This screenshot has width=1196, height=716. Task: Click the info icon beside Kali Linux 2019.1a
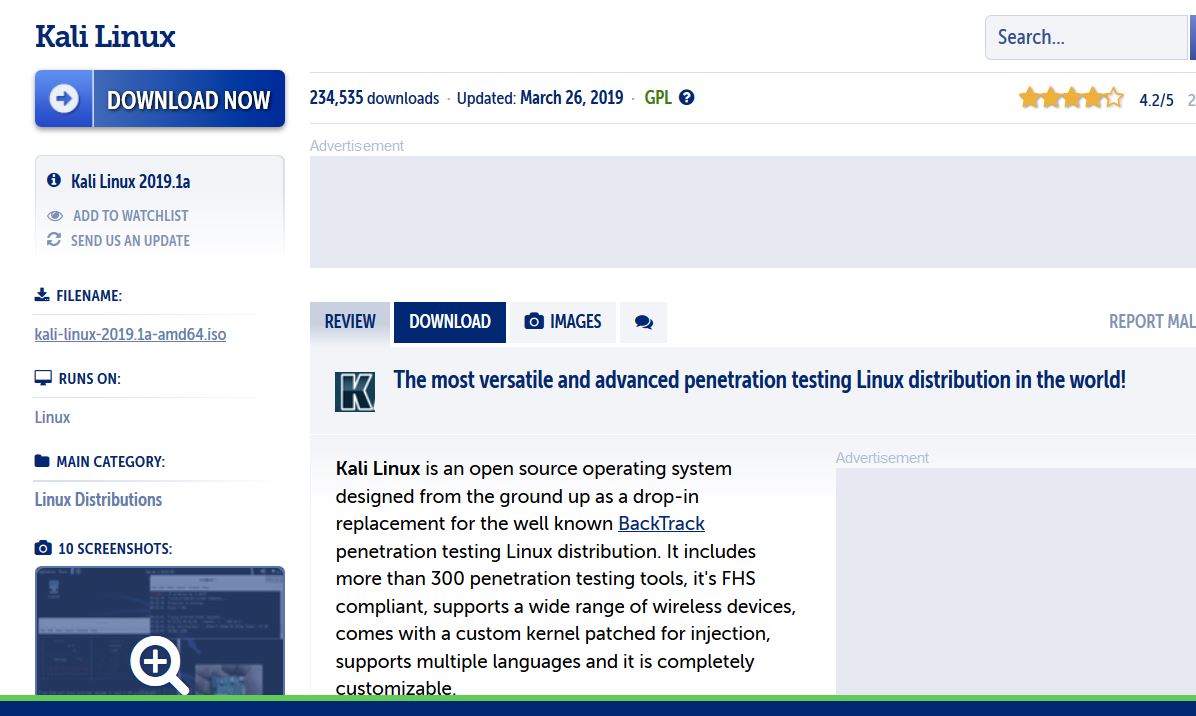point(53,181)
